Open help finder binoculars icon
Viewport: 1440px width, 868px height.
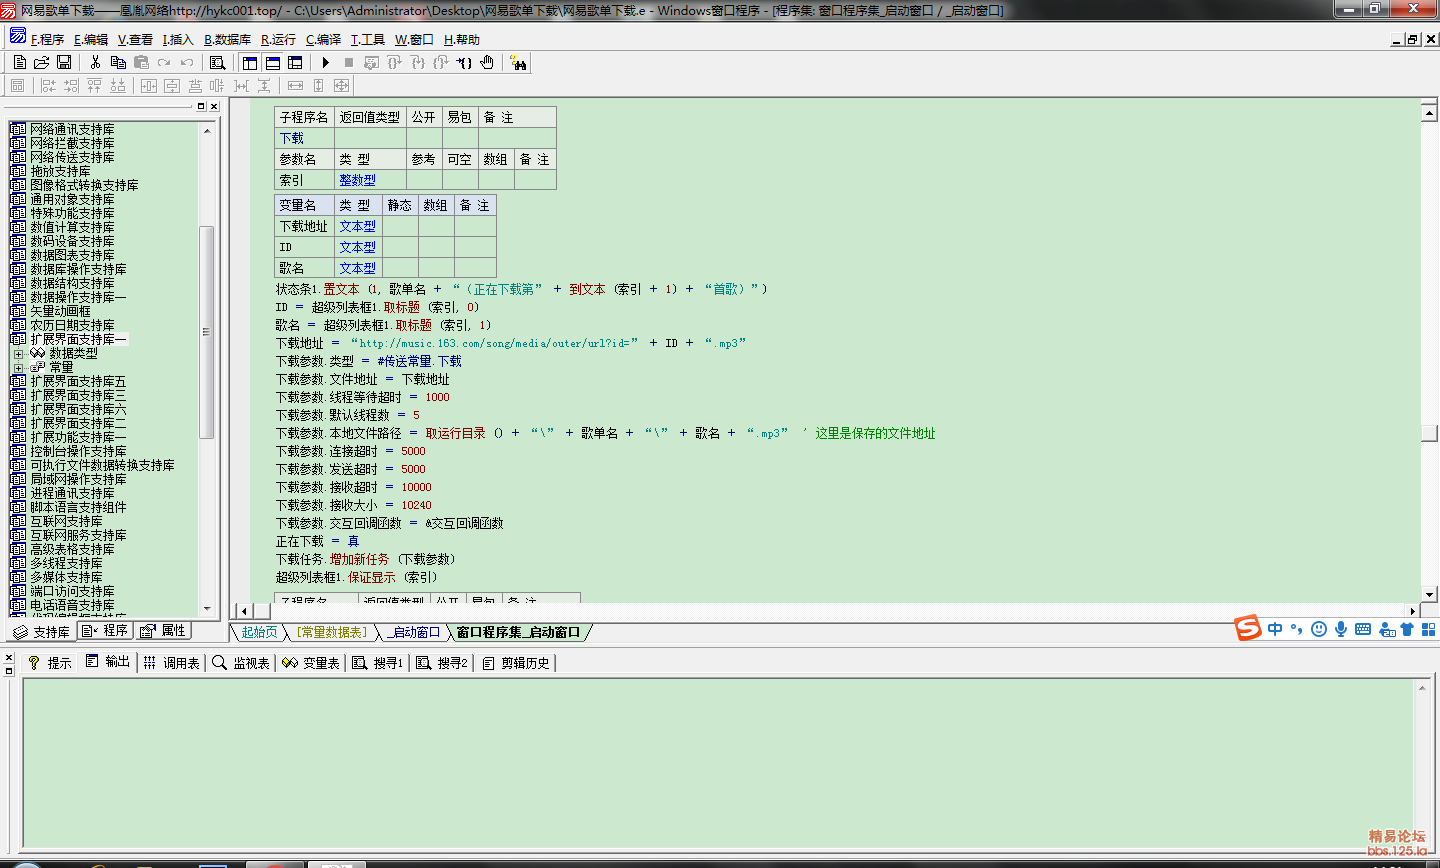518,62
